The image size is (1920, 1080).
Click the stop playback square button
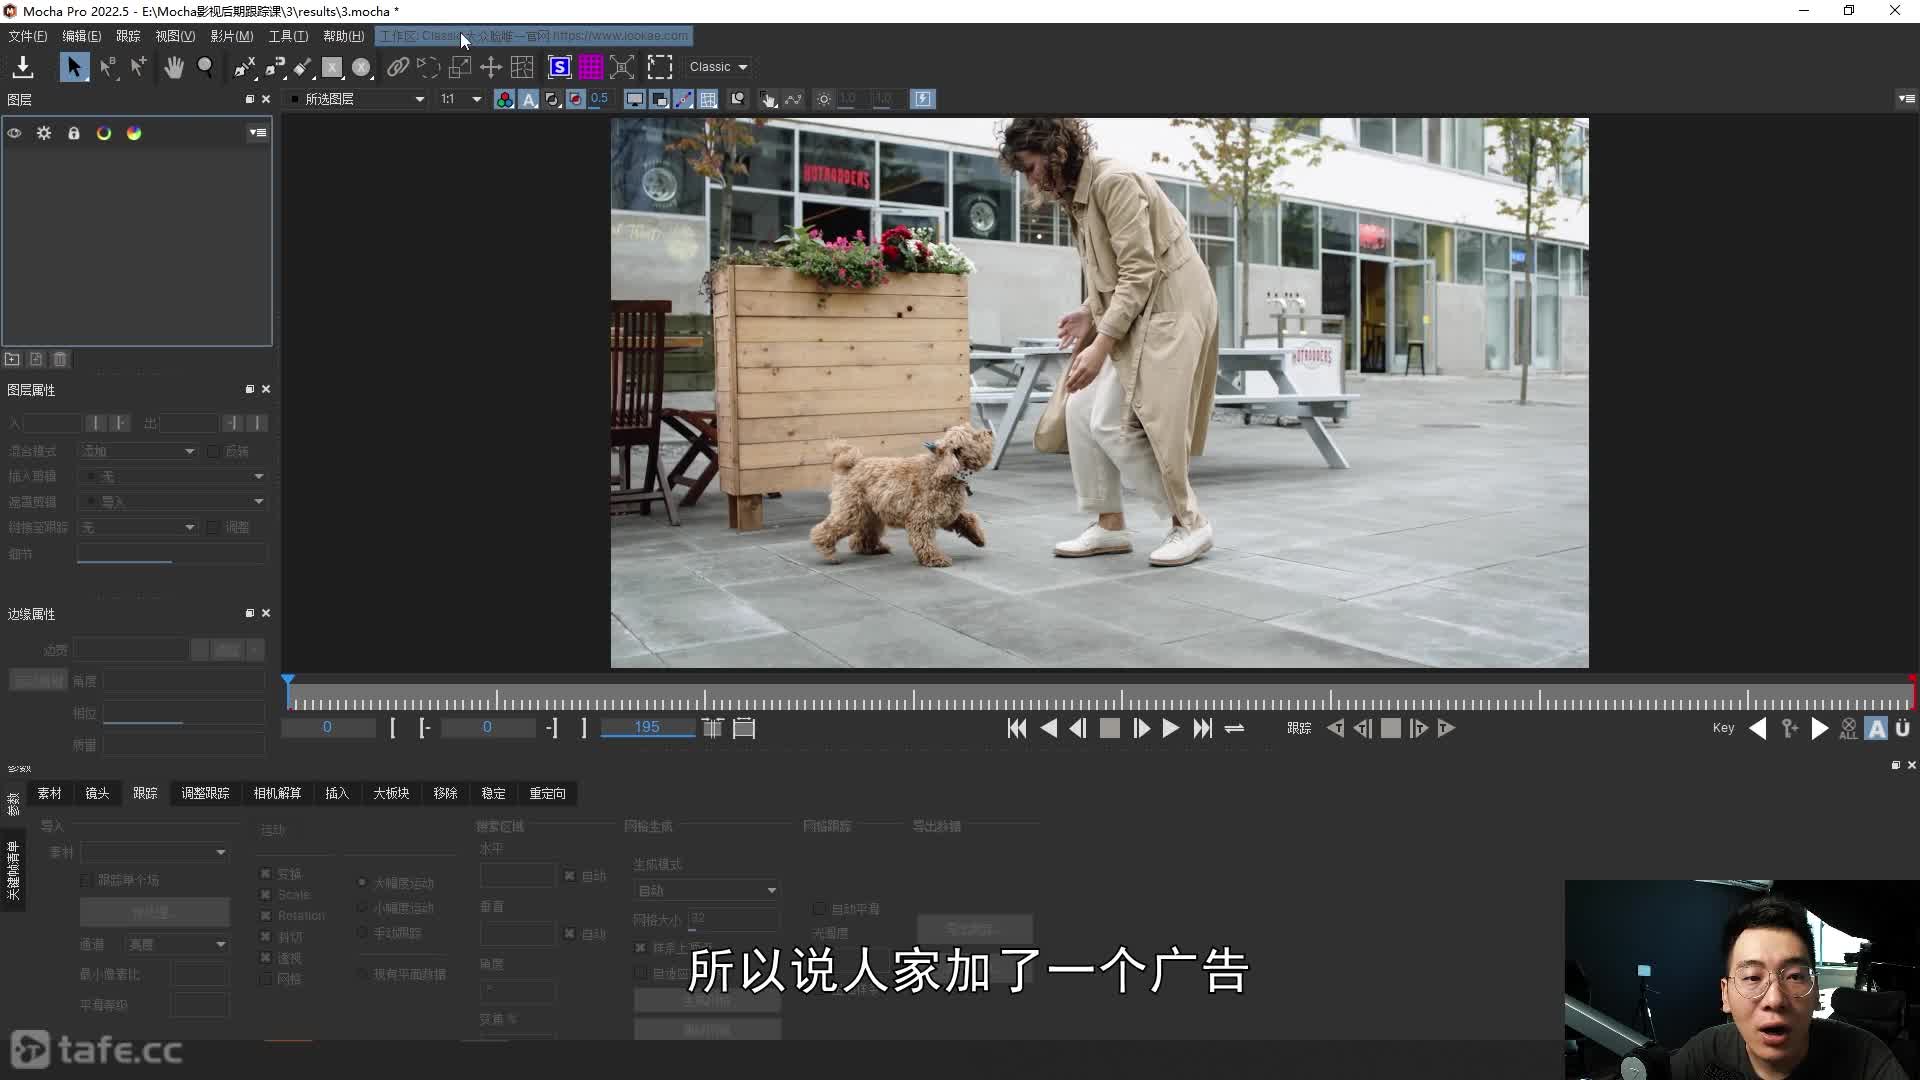[1109, 729]
